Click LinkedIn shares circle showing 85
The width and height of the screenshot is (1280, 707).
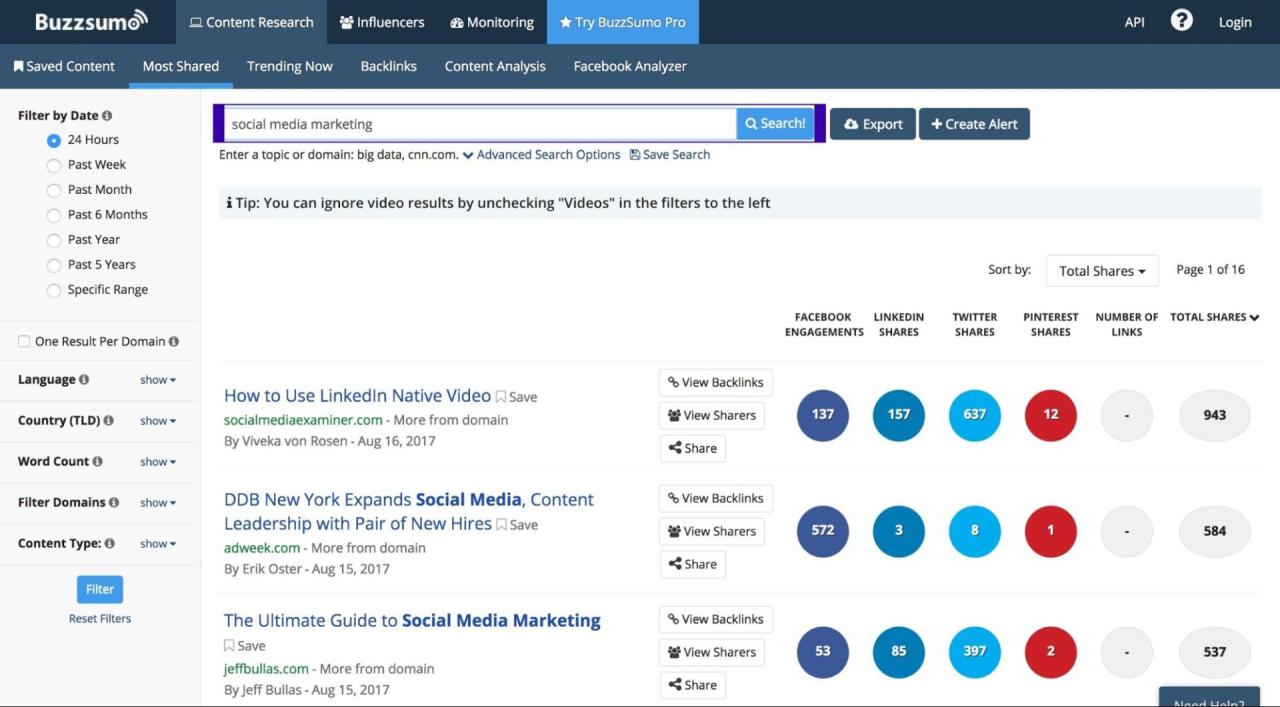click(899, 652)
